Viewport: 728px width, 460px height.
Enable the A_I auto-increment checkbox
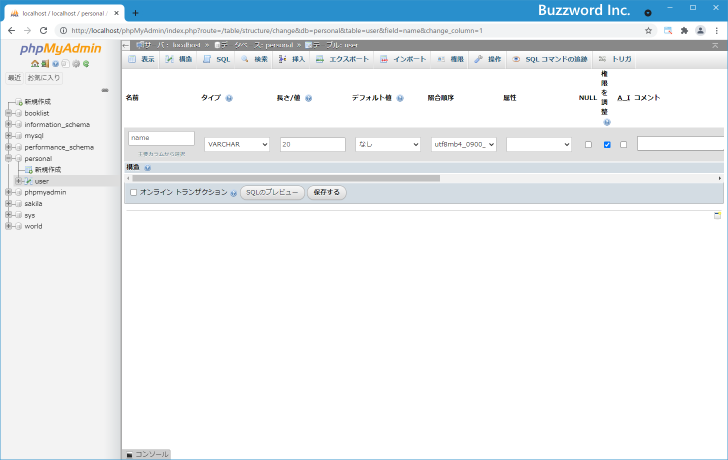624,144
